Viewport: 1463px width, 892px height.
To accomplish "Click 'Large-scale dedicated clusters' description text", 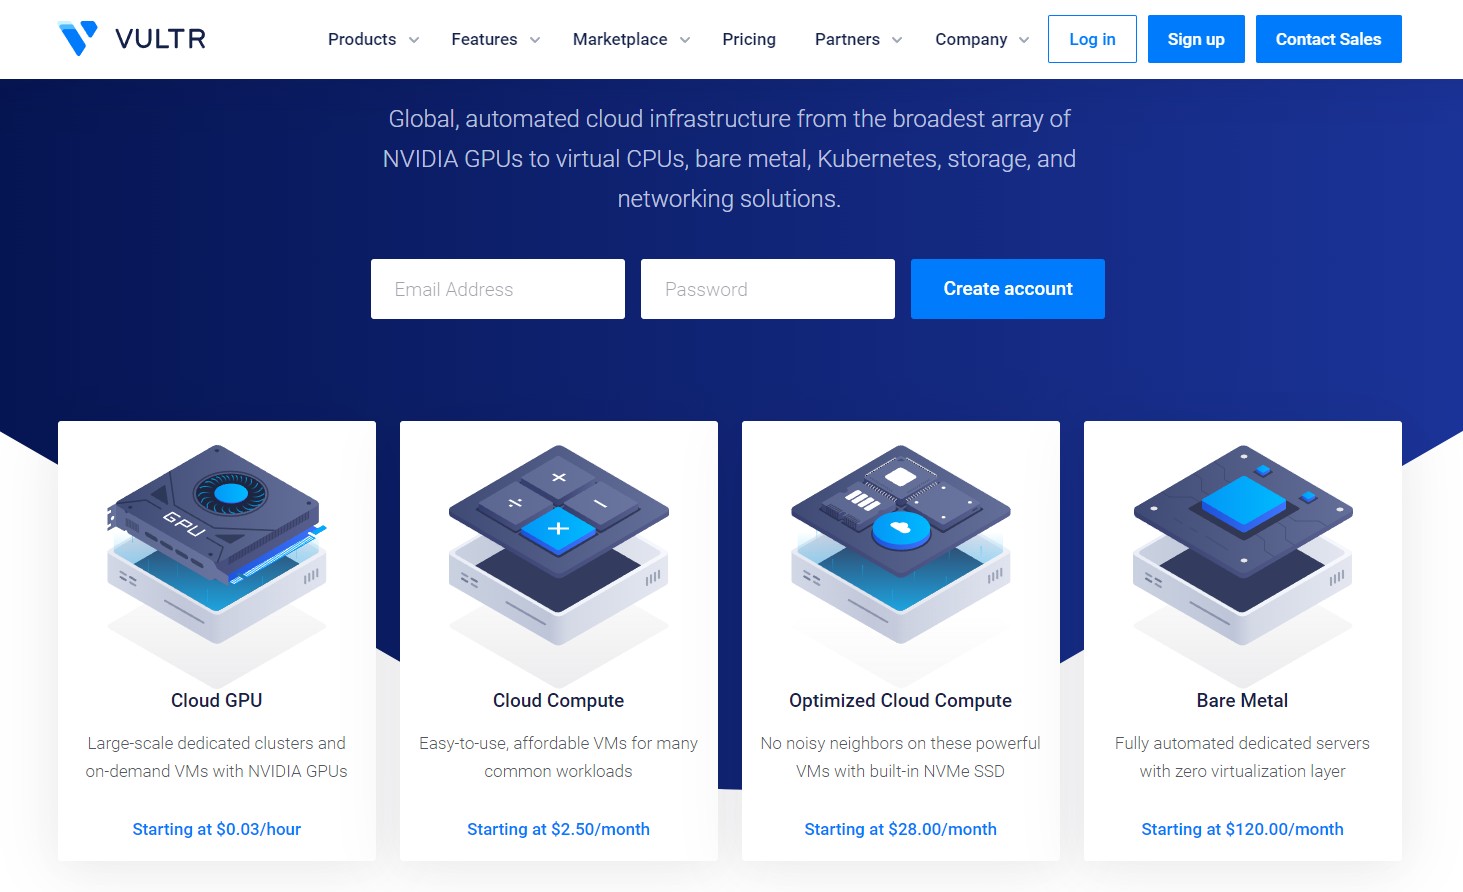I will click(x=217, y=757).
